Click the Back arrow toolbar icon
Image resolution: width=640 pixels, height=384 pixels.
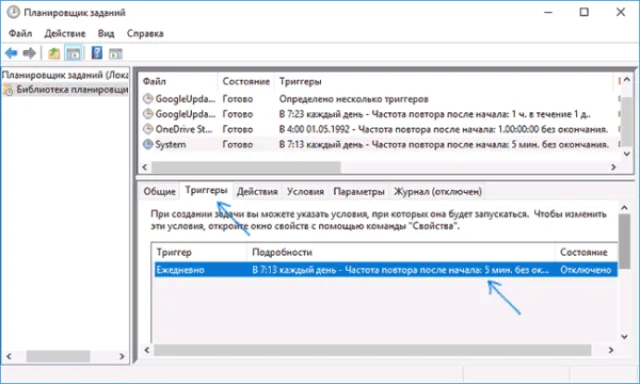(x=11, y=53)
